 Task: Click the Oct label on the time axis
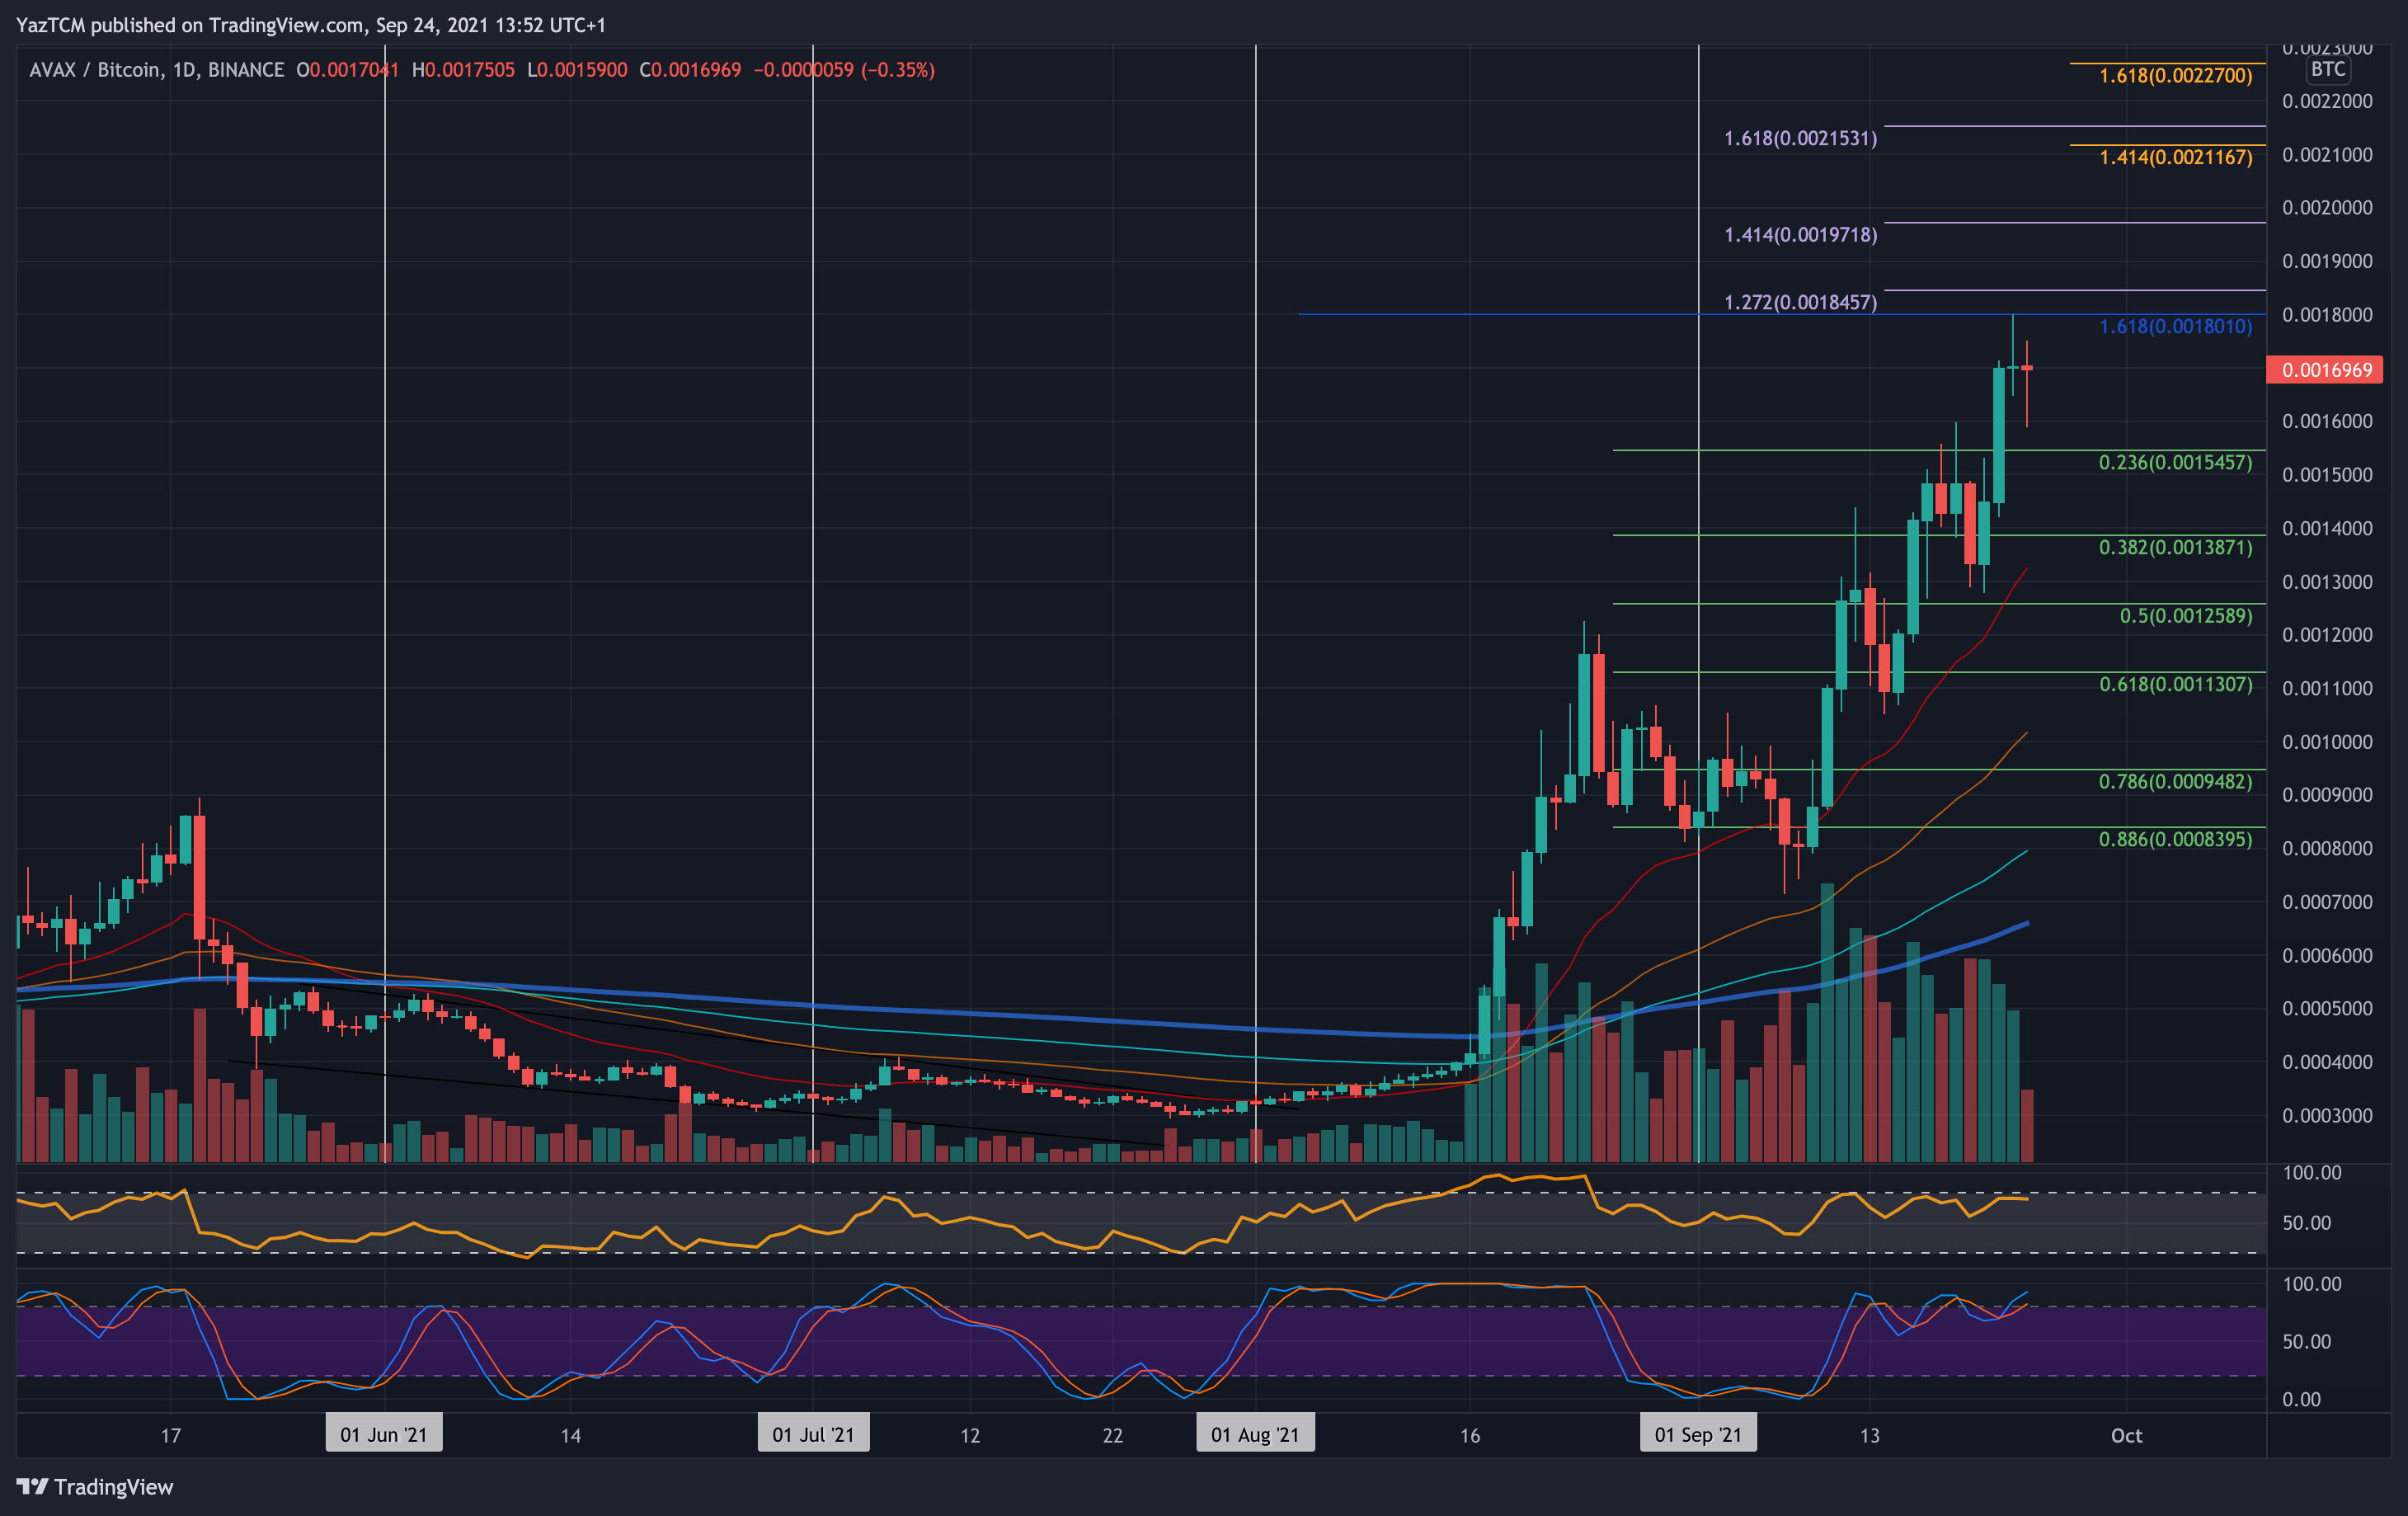[2126, 1435]
